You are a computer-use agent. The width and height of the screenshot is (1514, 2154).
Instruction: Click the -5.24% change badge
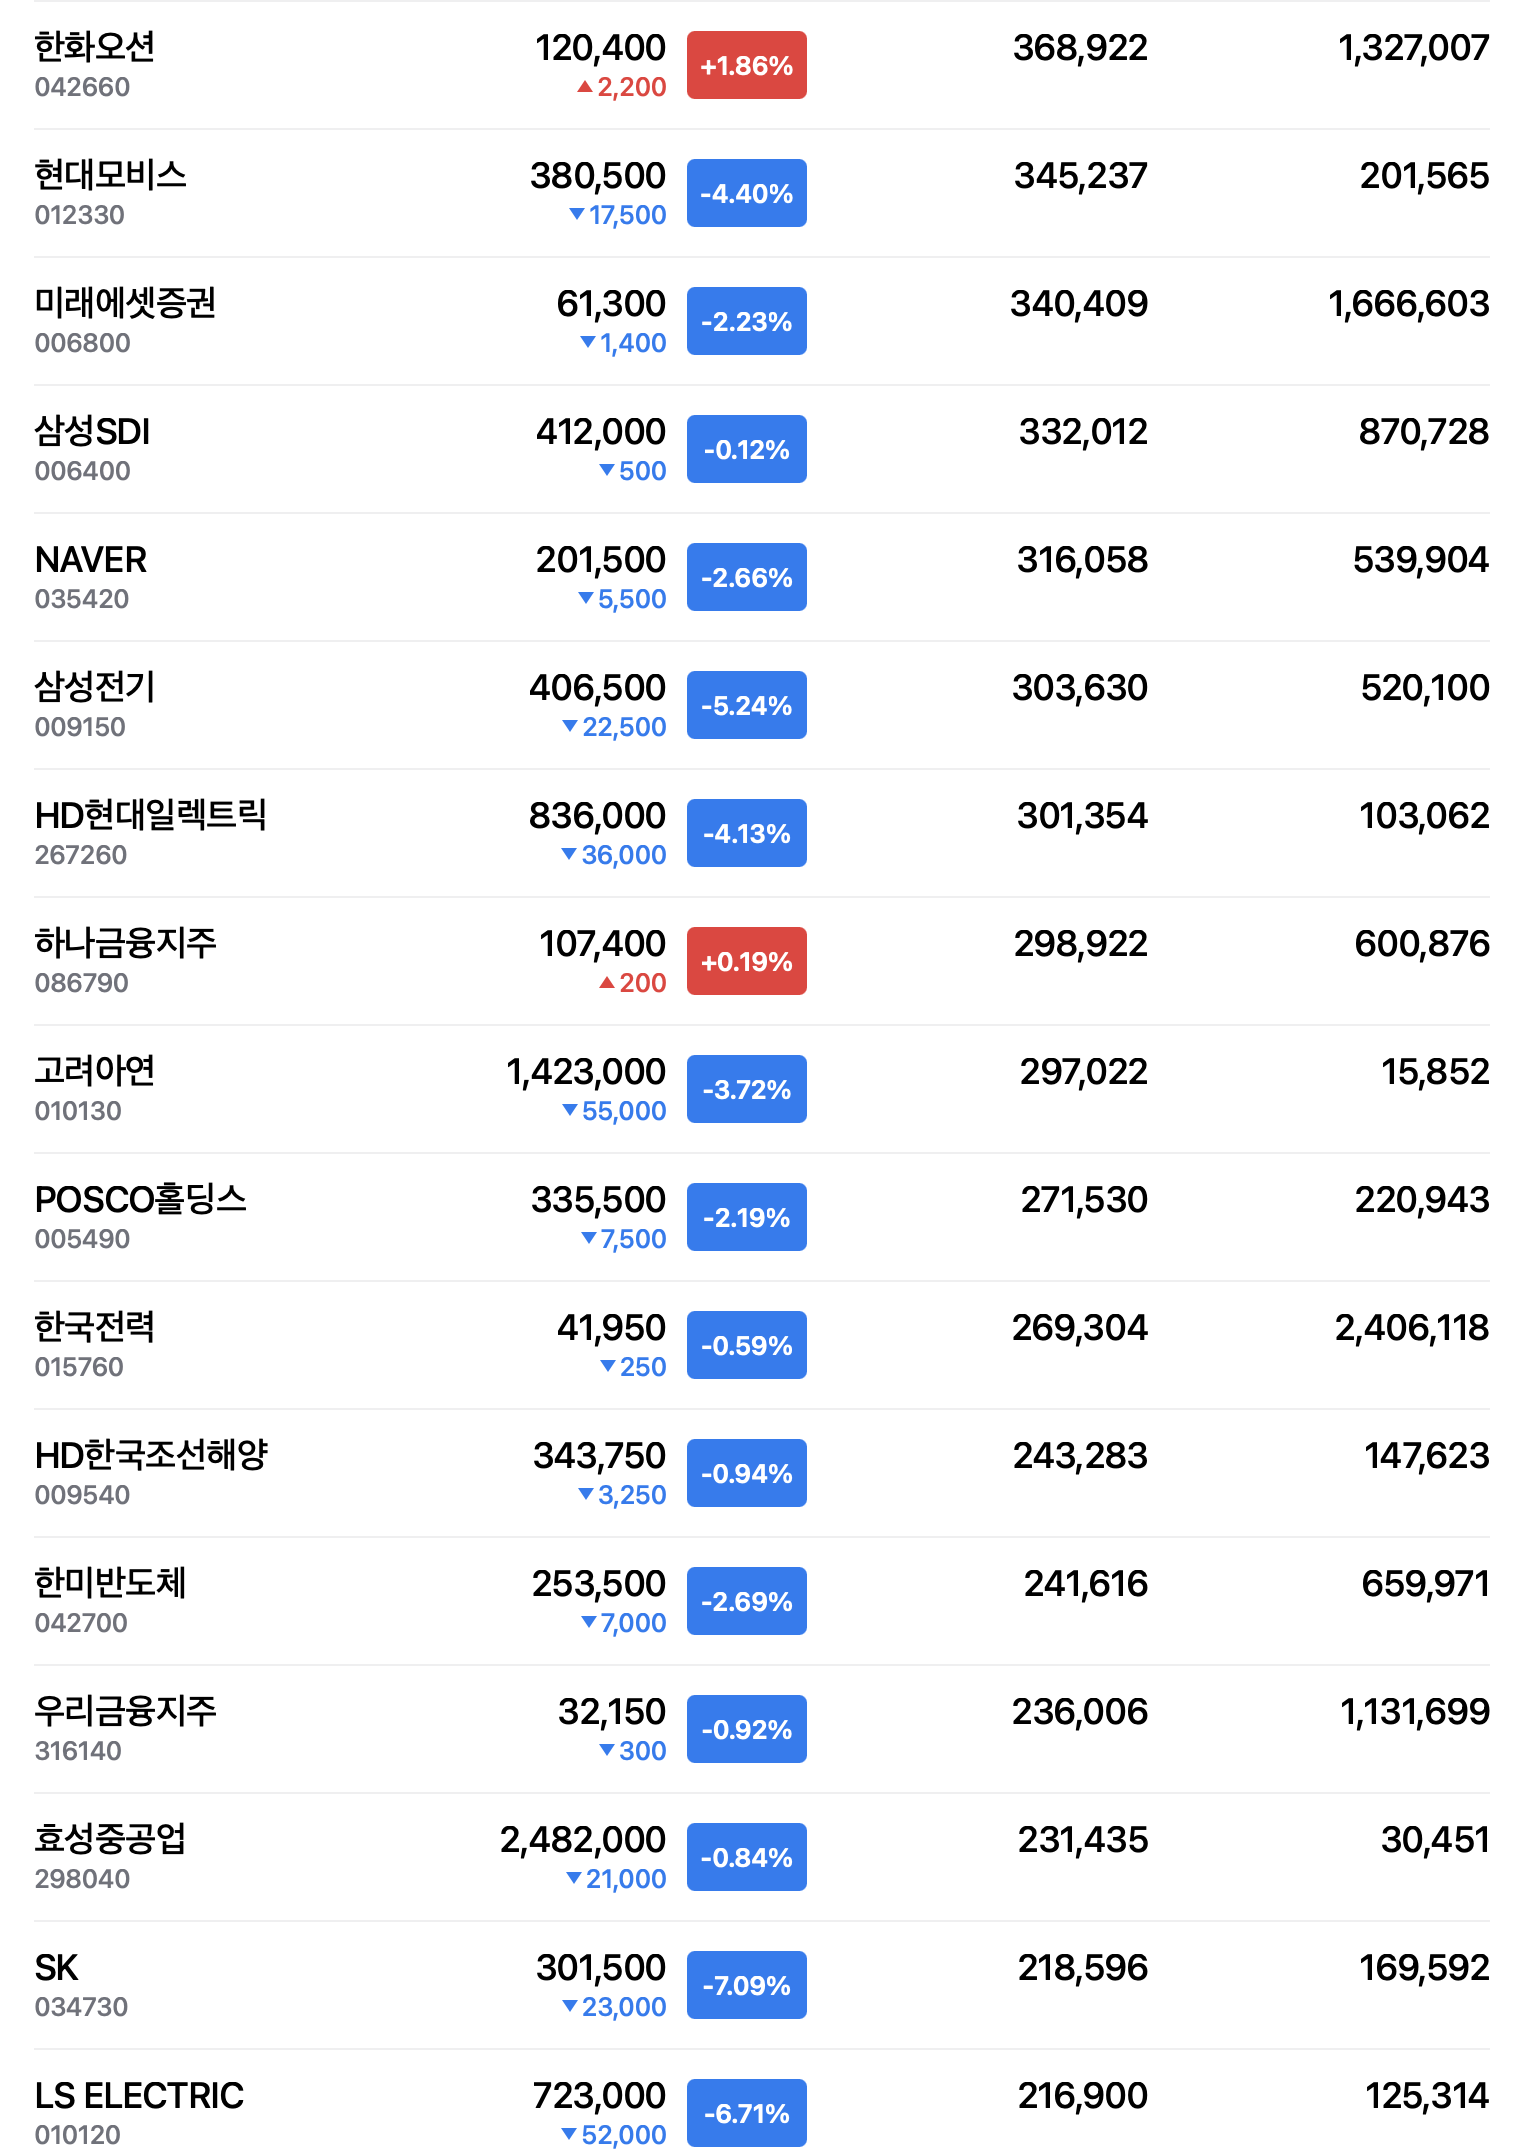coord(746,706)
